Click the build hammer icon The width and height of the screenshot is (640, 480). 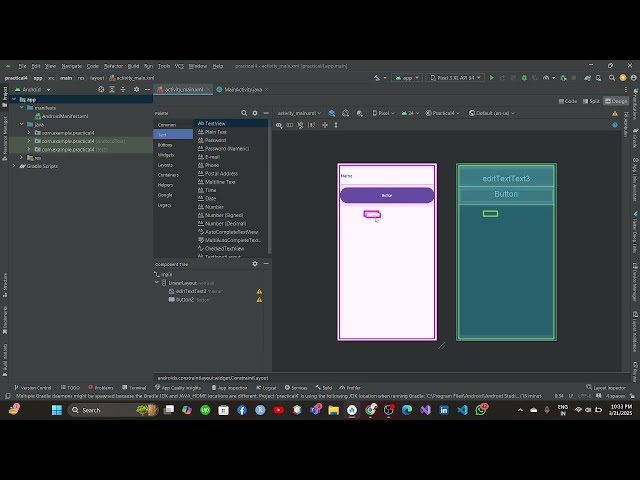point(377,78)
